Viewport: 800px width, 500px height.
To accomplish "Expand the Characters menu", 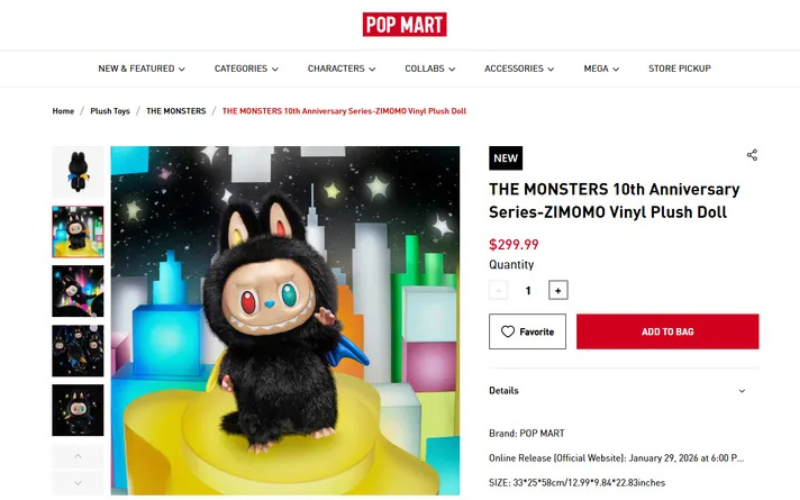I will click(x=341, y=69).
